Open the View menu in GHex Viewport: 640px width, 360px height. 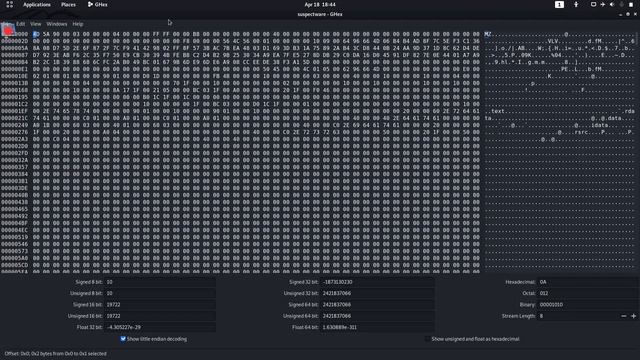click(36, 24)
